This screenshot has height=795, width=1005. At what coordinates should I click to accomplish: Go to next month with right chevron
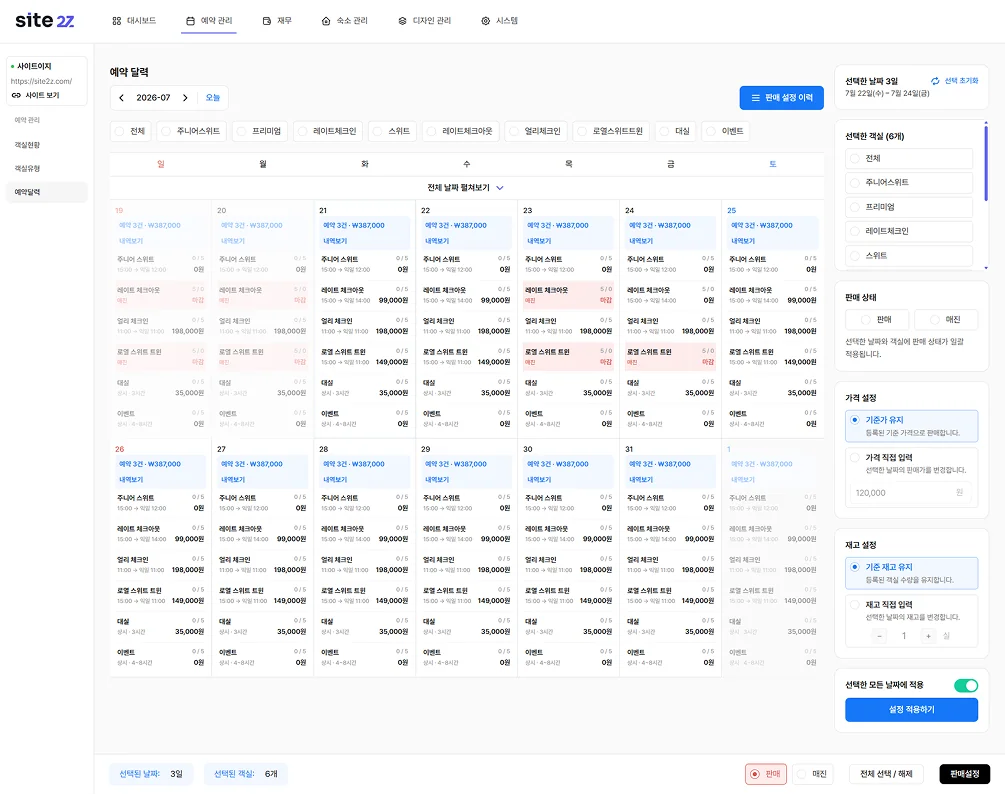(185, 98)
